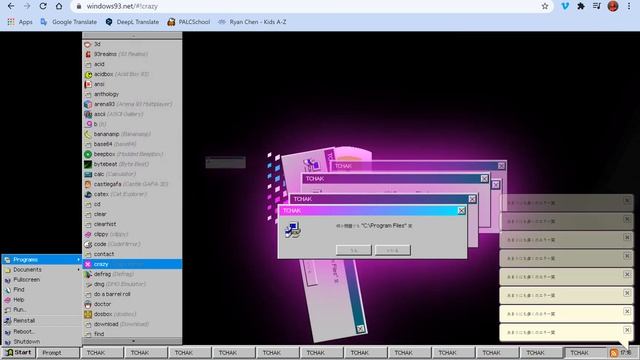Open Ryan Chen - Kids A-Z bookmark

[x=252, y=22]
